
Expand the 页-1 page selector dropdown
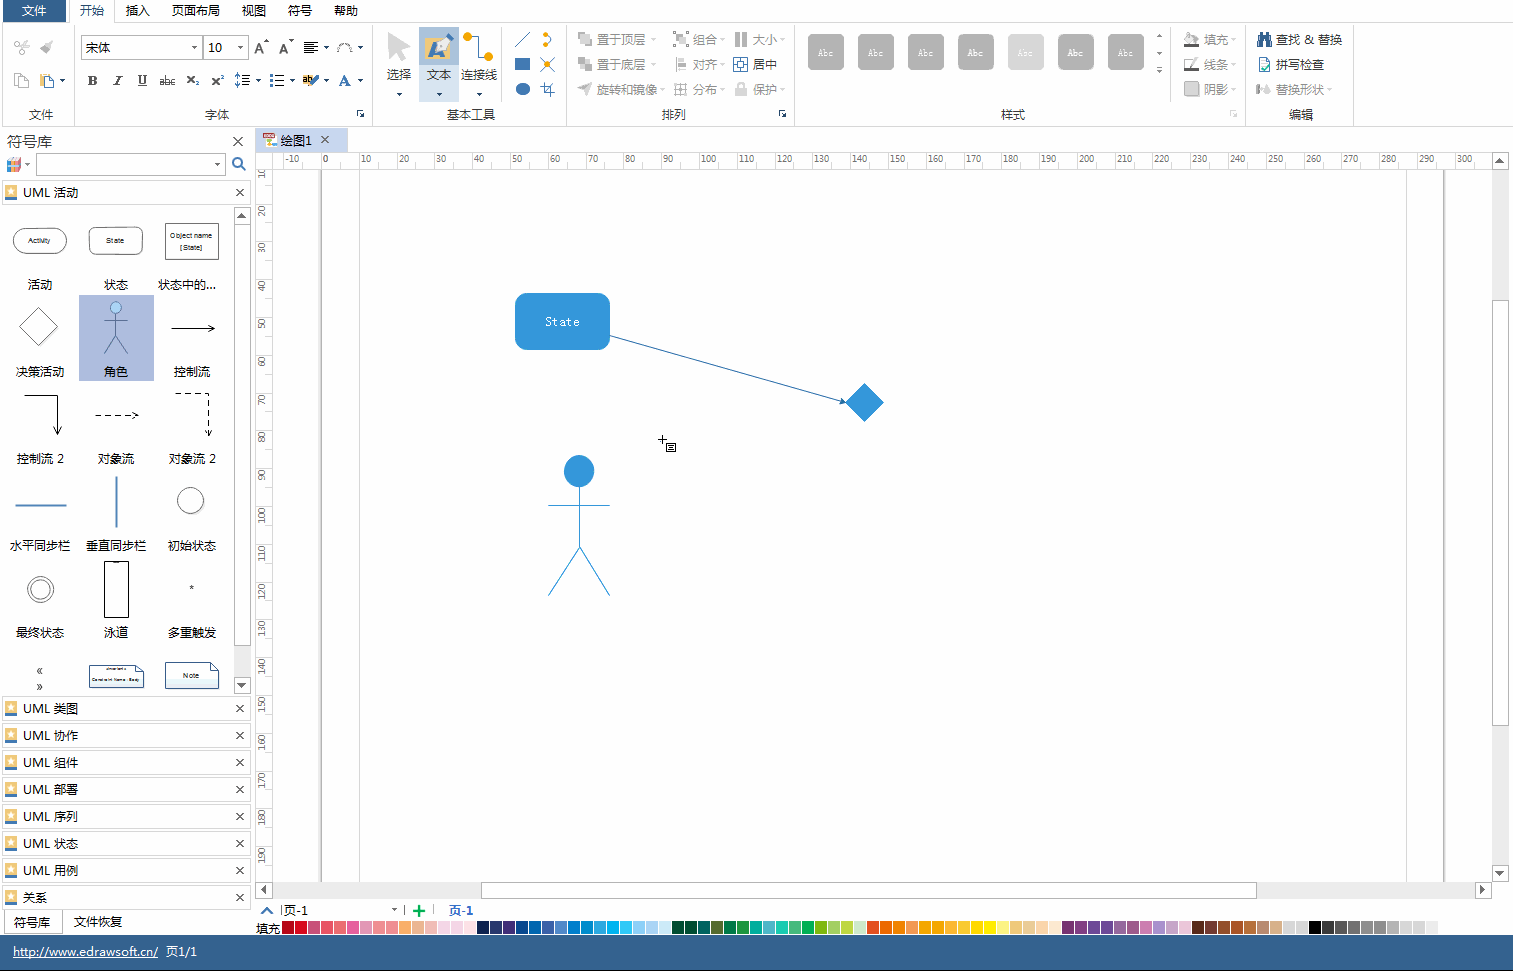tap(394, 911)
